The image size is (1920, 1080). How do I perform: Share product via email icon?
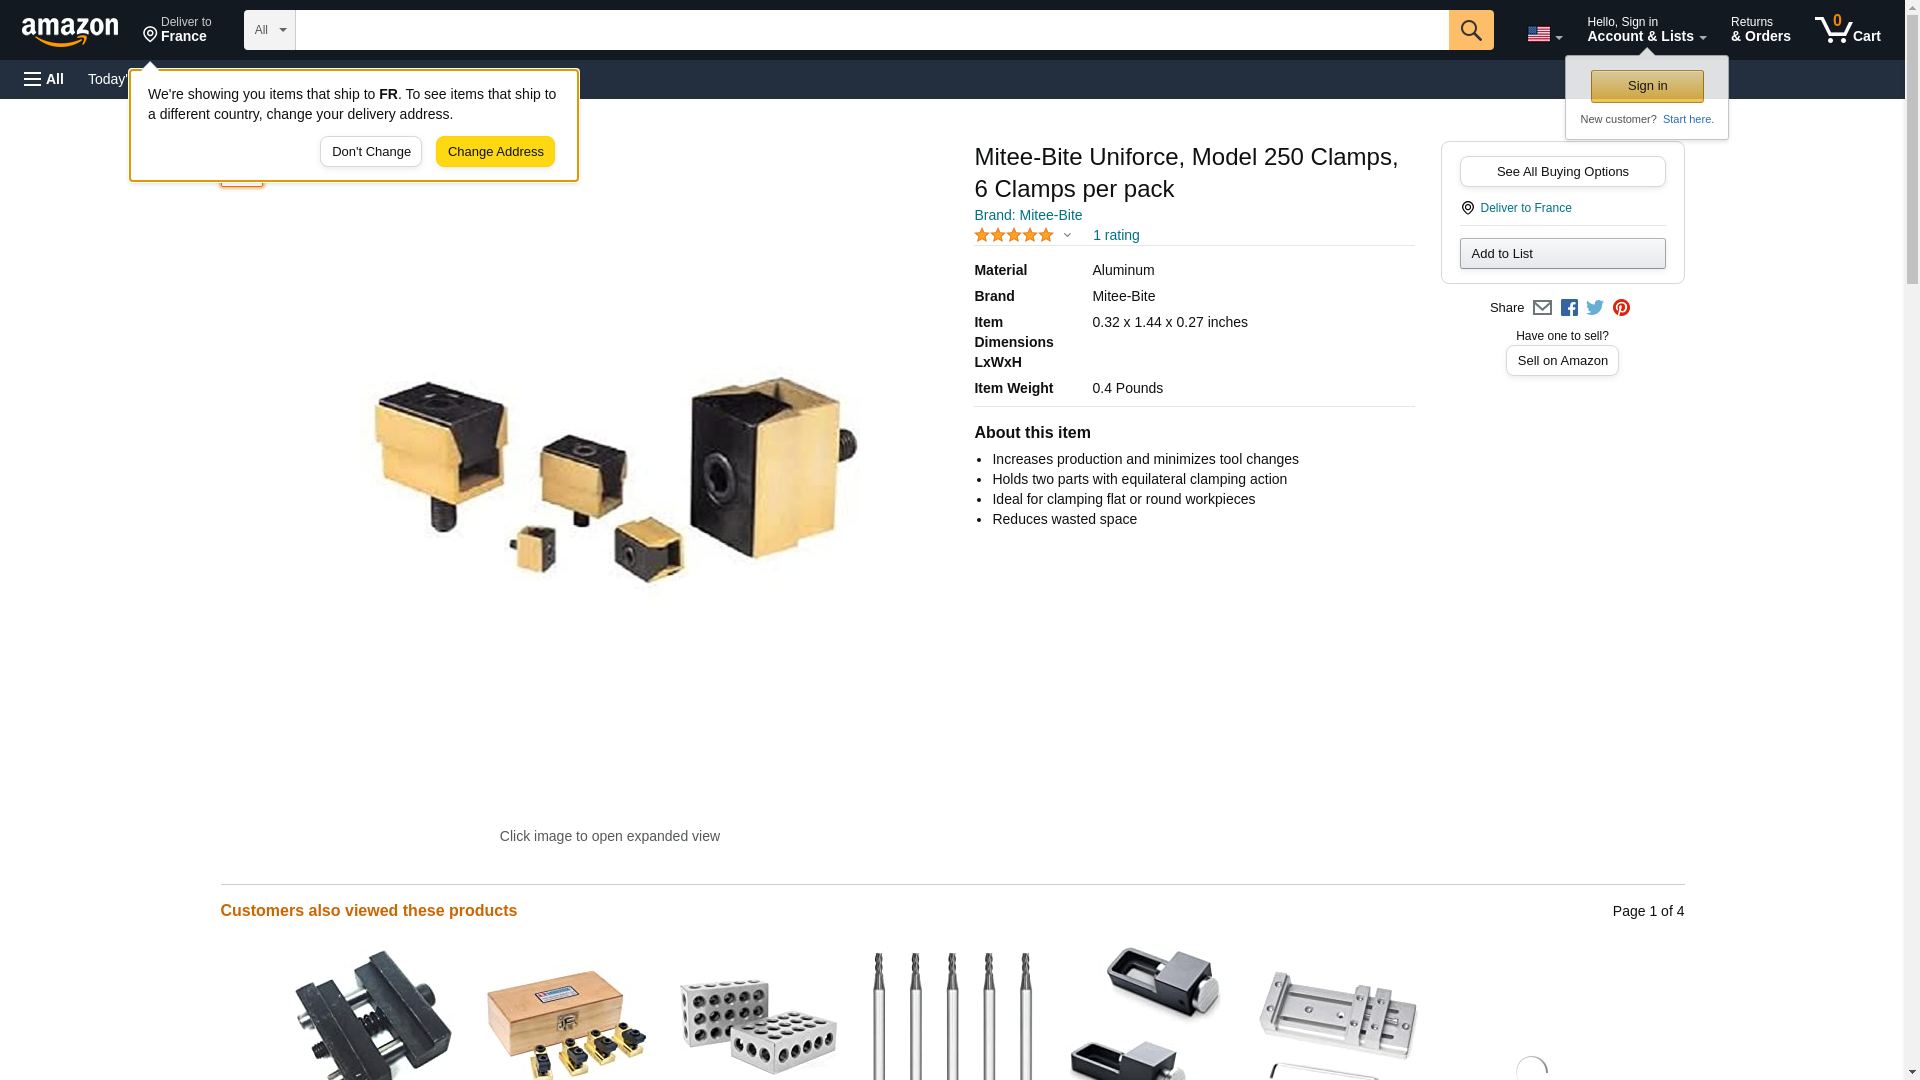[1542, 308]
